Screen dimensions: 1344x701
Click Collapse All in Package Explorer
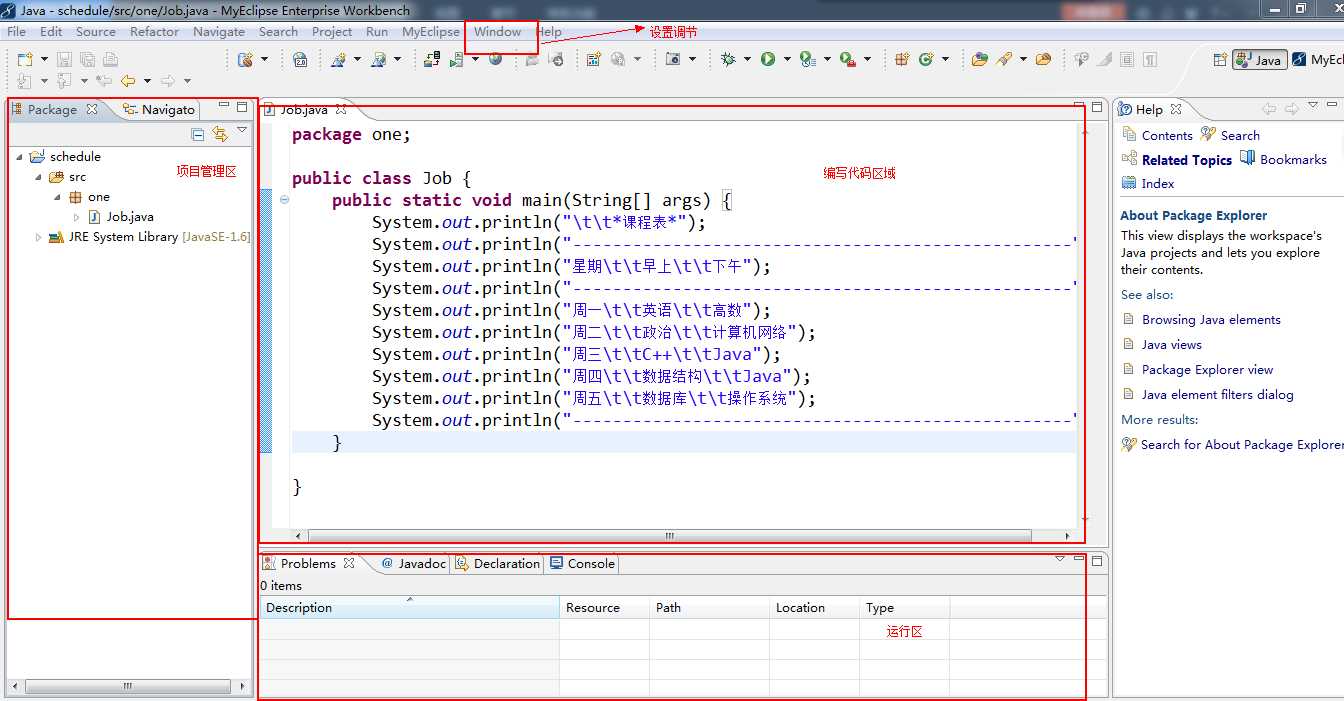point(198,133)
